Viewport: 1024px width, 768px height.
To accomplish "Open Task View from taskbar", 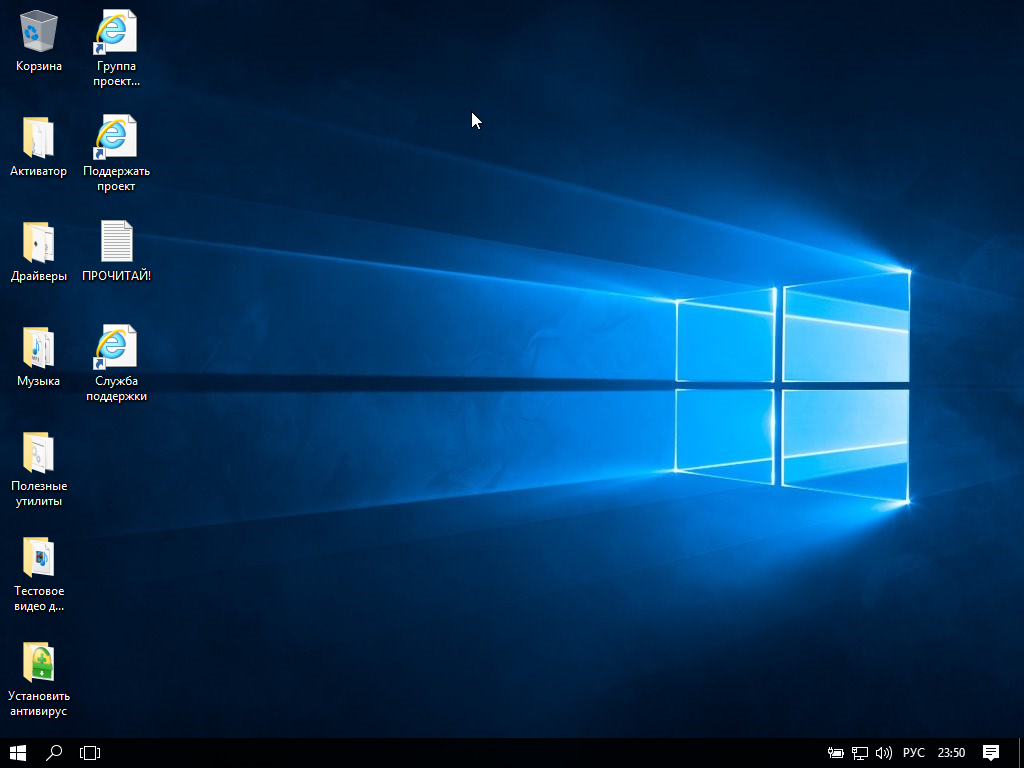I will pyautogui.click(x=89, y=753).
